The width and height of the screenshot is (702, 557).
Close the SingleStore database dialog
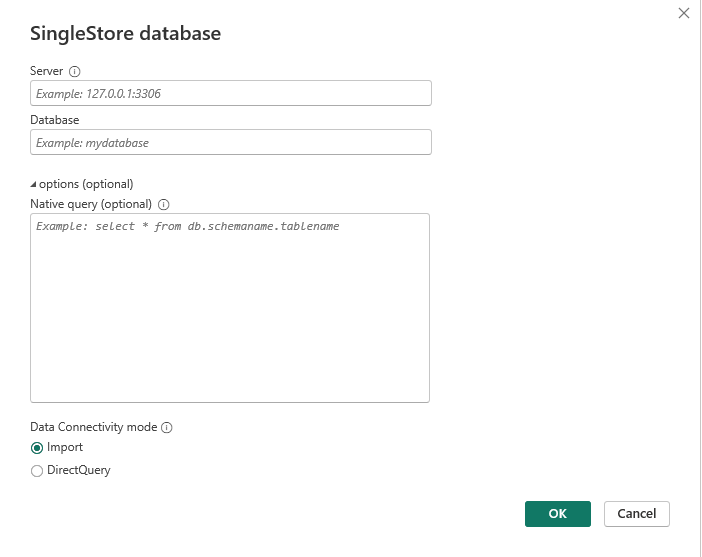coord(684,13)
